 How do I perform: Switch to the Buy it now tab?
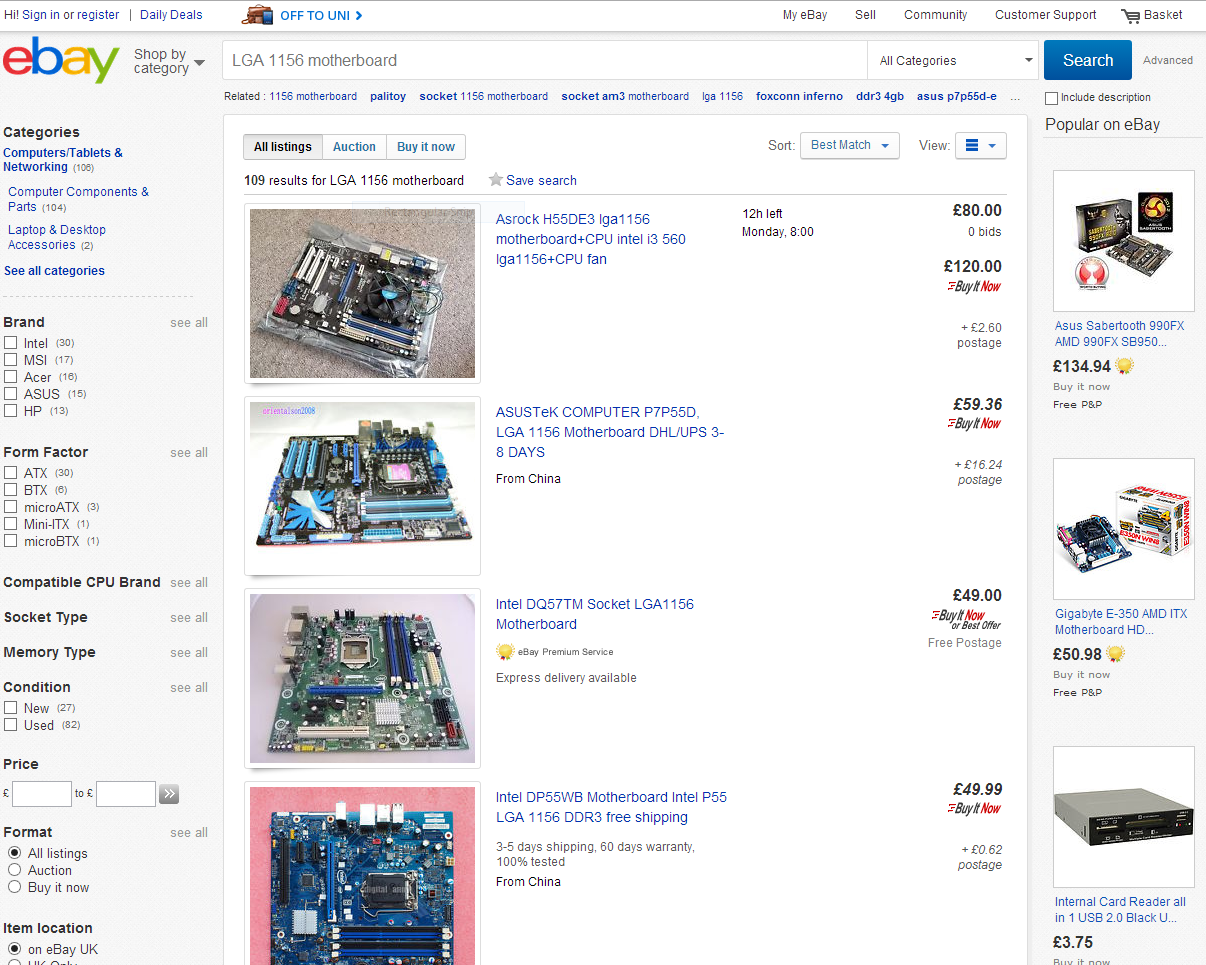pos(426,147)
